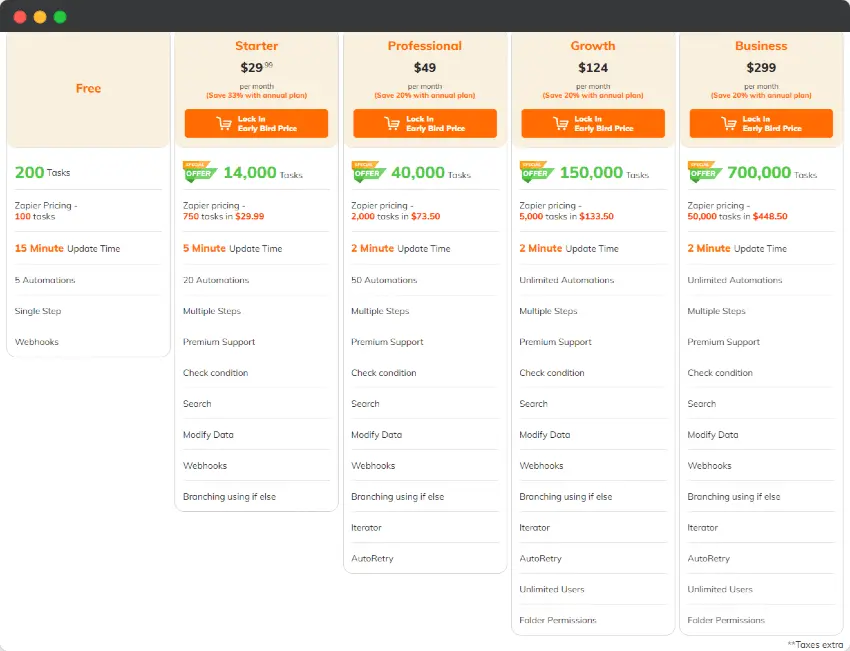Click the green macOS maximize window dot

tap(60, 17)
